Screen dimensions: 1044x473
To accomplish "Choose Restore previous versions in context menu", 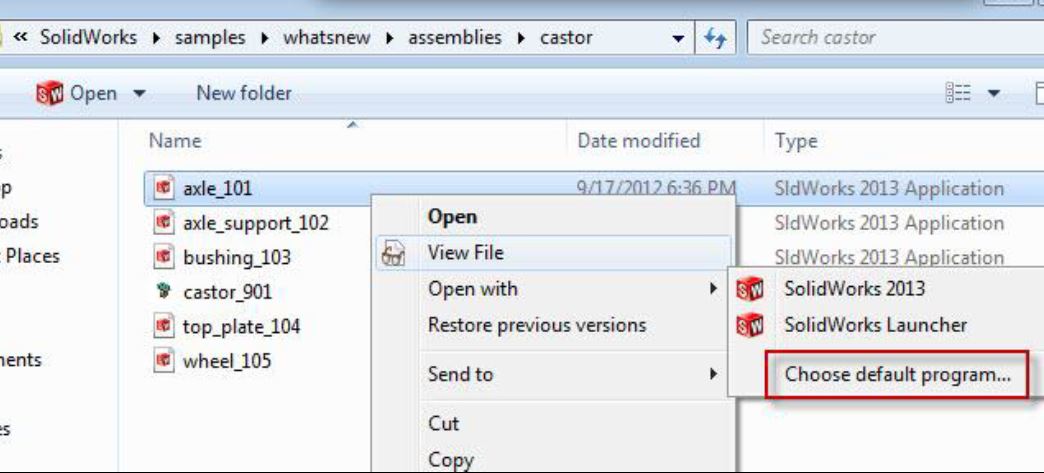I will [x=537, y=325].
